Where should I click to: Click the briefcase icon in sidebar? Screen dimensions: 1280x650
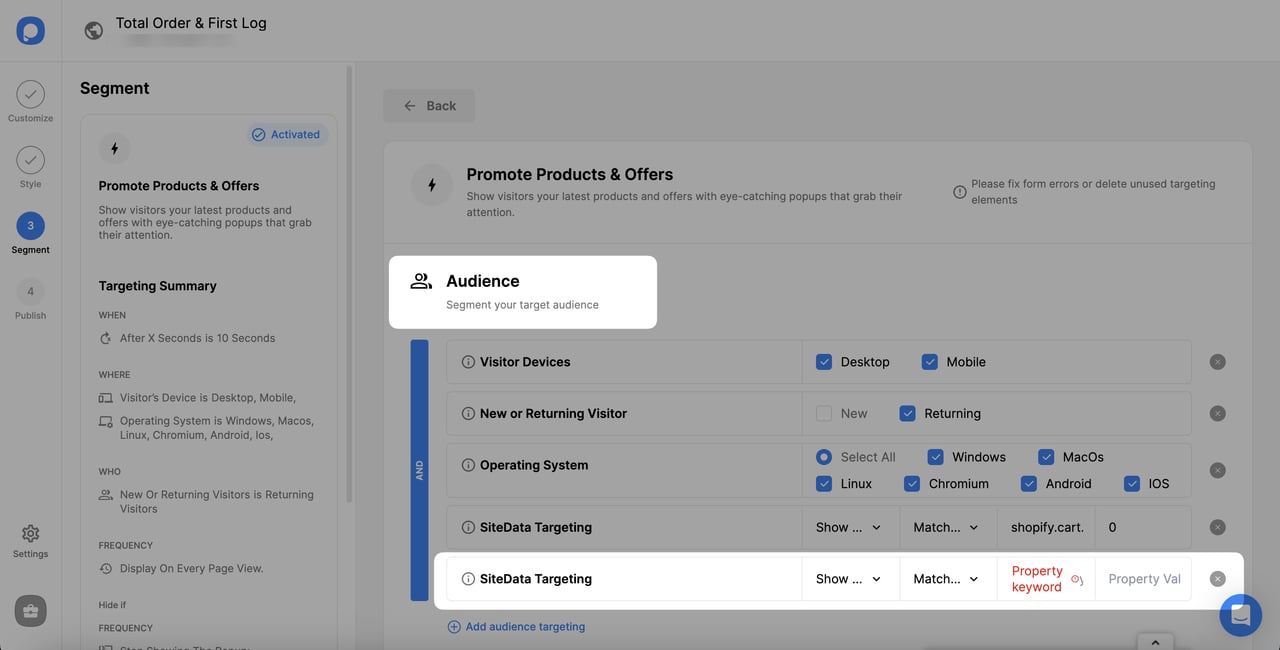pos(30,611)
